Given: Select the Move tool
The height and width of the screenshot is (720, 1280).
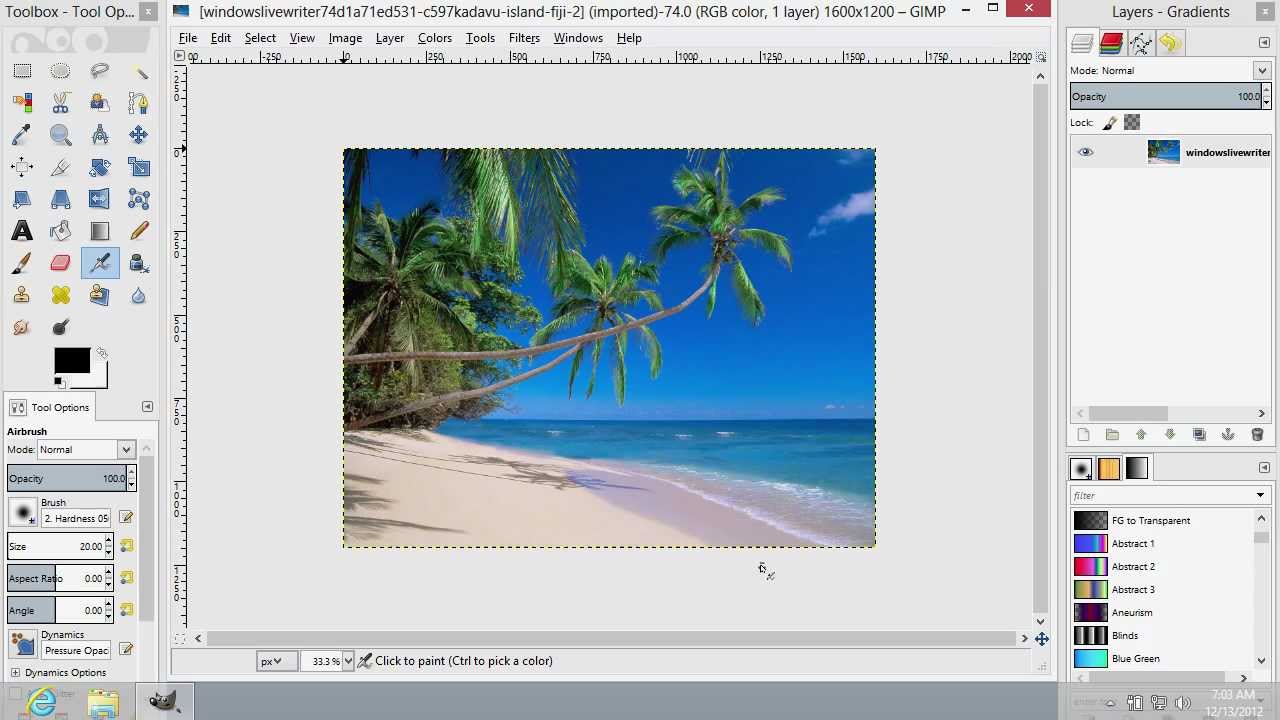Looking at the screenshot, I should tap(138, 135).
